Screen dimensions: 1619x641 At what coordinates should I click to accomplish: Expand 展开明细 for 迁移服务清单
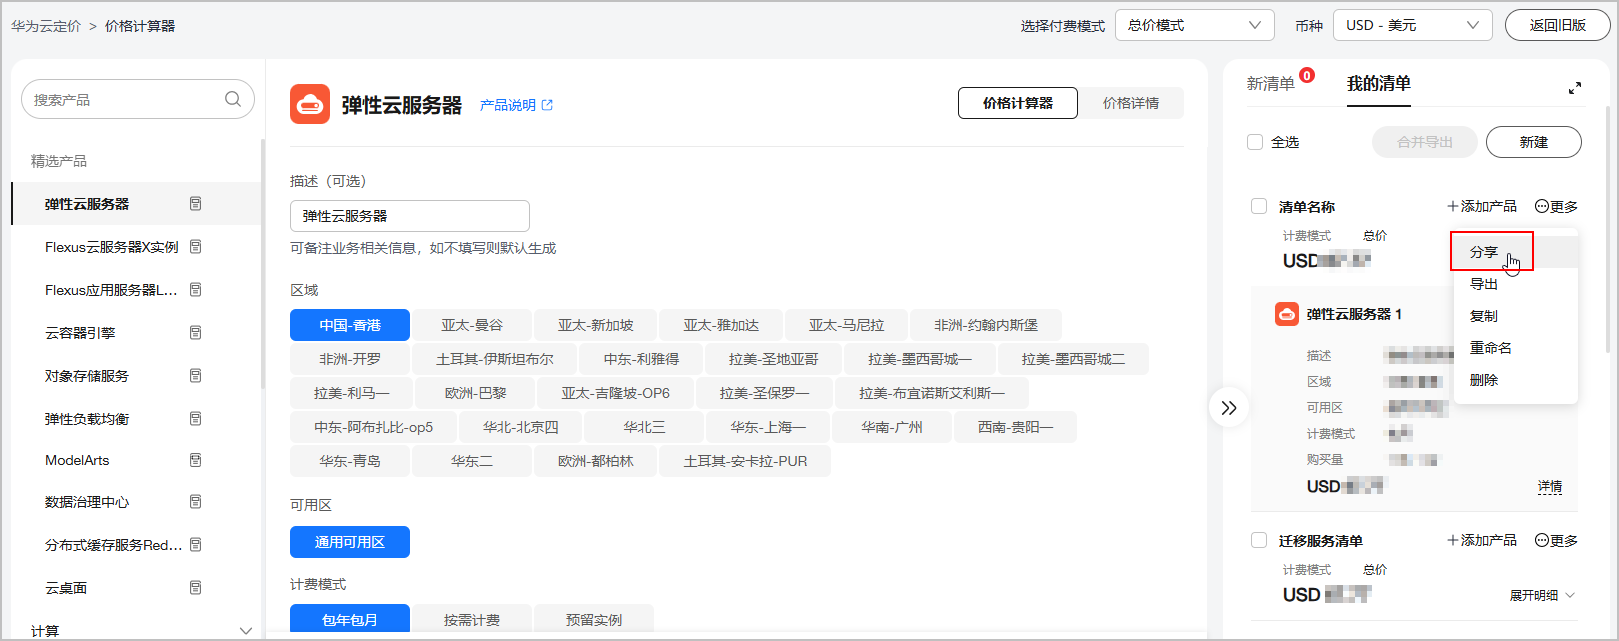point(1542,595)
